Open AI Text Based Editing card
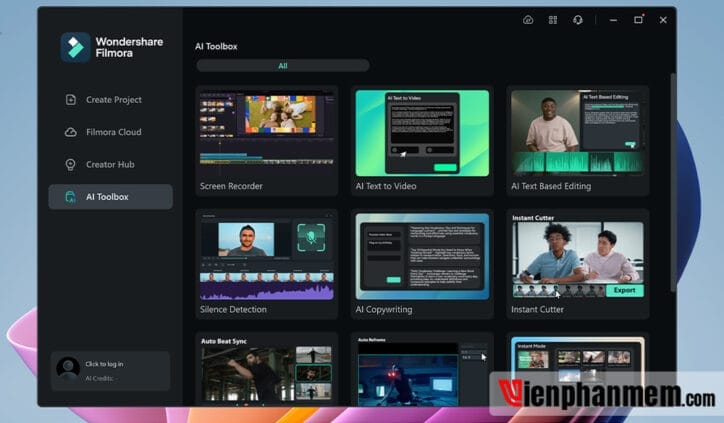 click(x=578, y=141)
